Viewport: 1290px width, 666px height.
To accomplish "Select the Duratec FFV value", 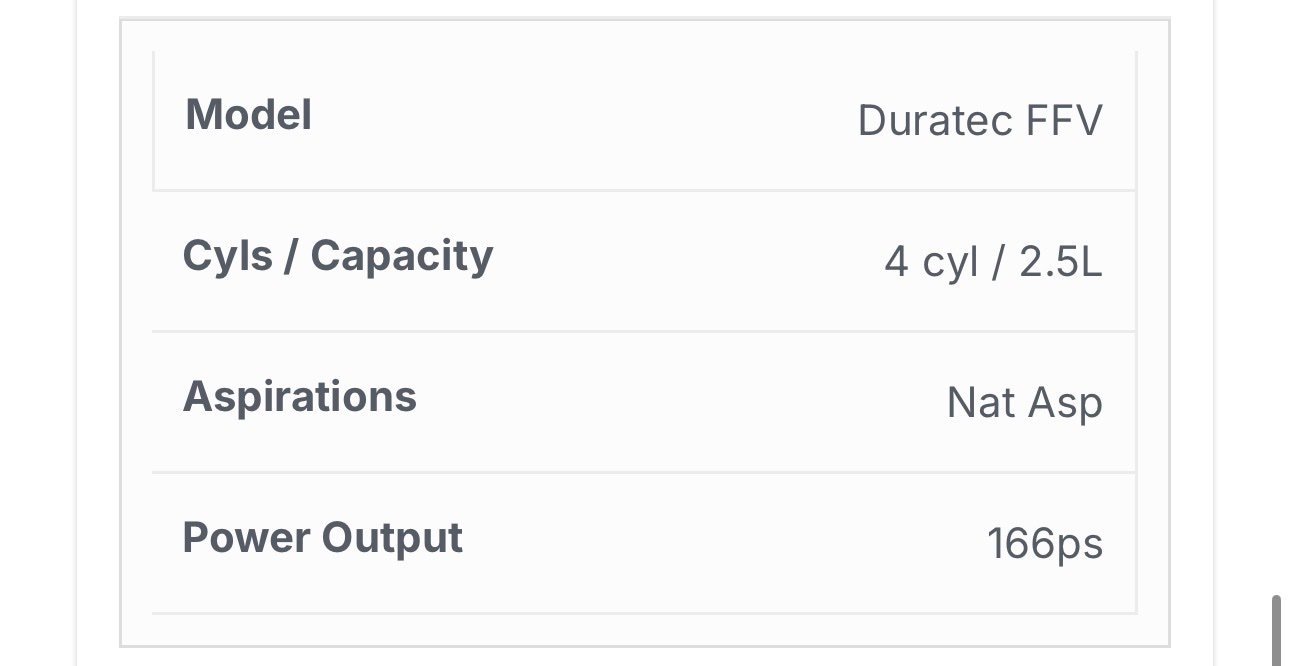I will point(980,121).
